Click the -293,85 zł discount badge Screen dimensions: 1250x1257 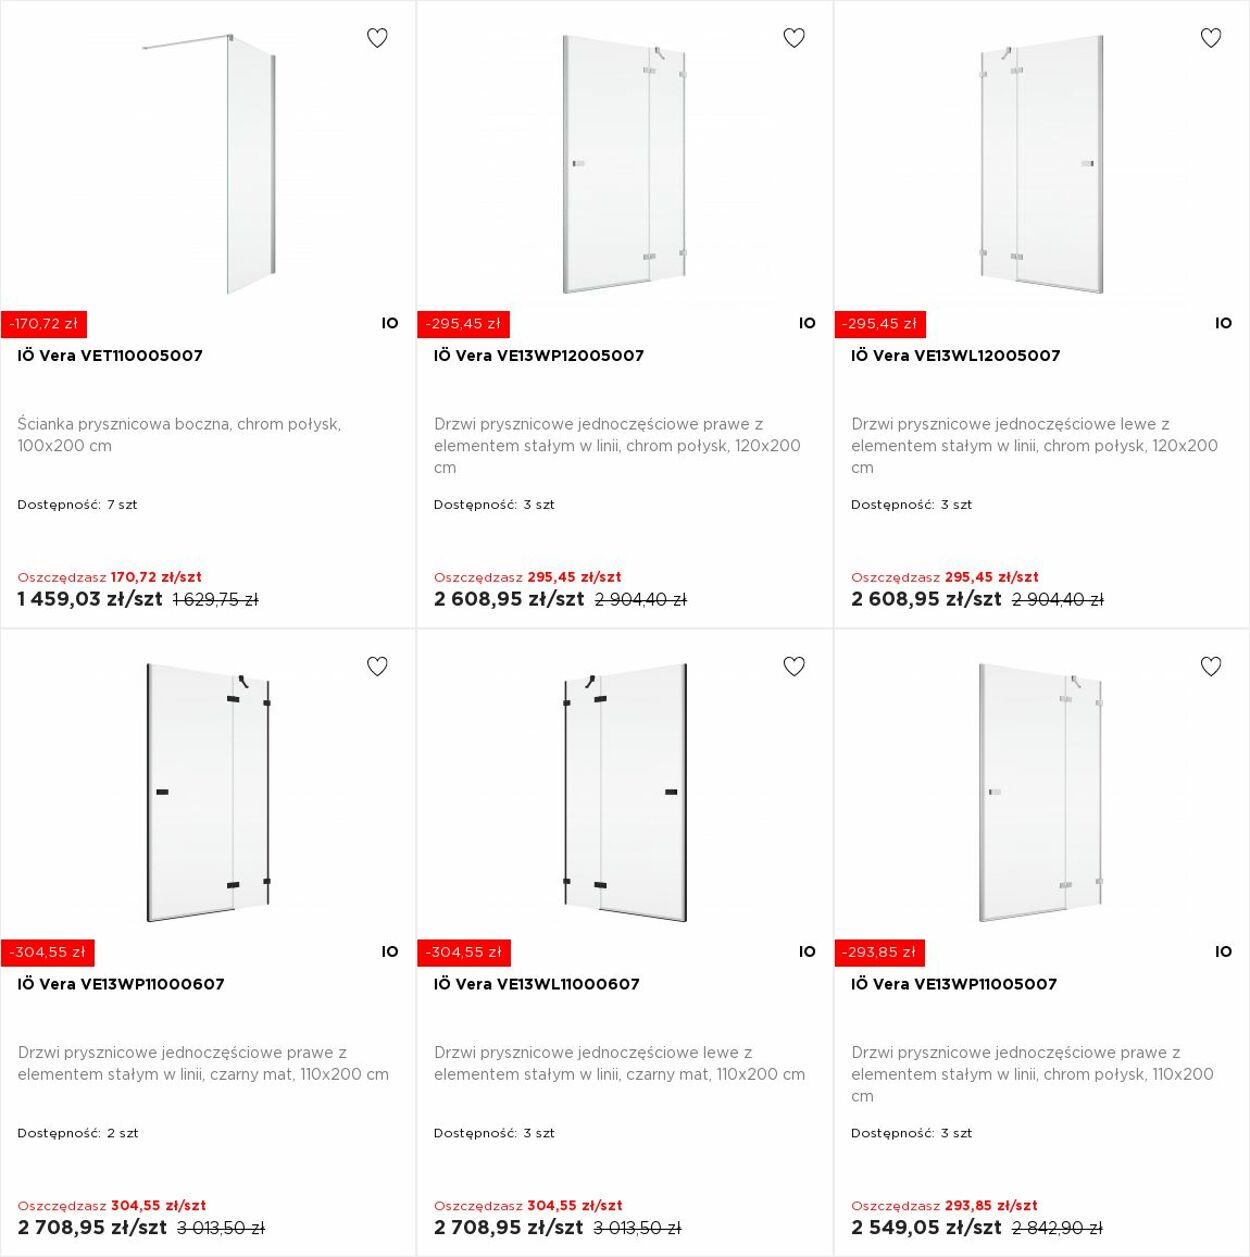[880, 952]
